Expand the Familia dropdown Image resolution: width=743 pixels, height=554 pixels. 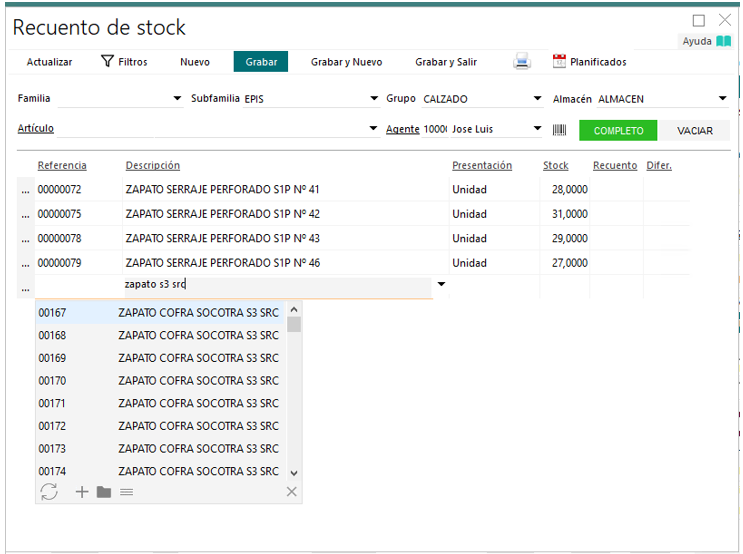(178, 99)
